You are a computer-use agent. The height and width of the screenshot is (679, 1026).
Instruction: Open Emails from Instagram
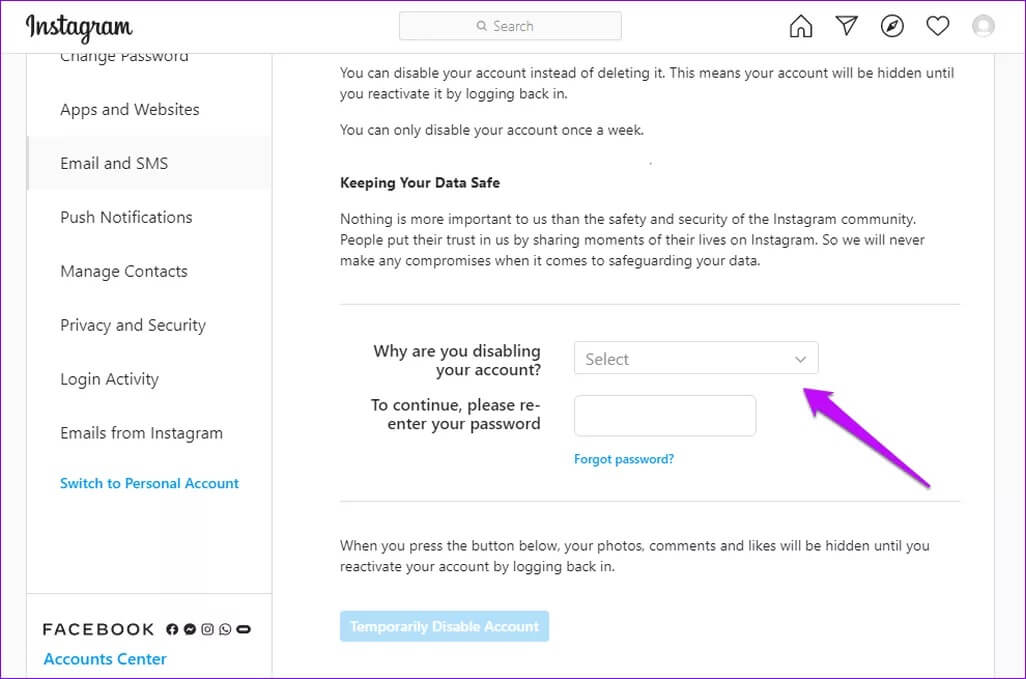pyautogui.click(x=141, y=433)
